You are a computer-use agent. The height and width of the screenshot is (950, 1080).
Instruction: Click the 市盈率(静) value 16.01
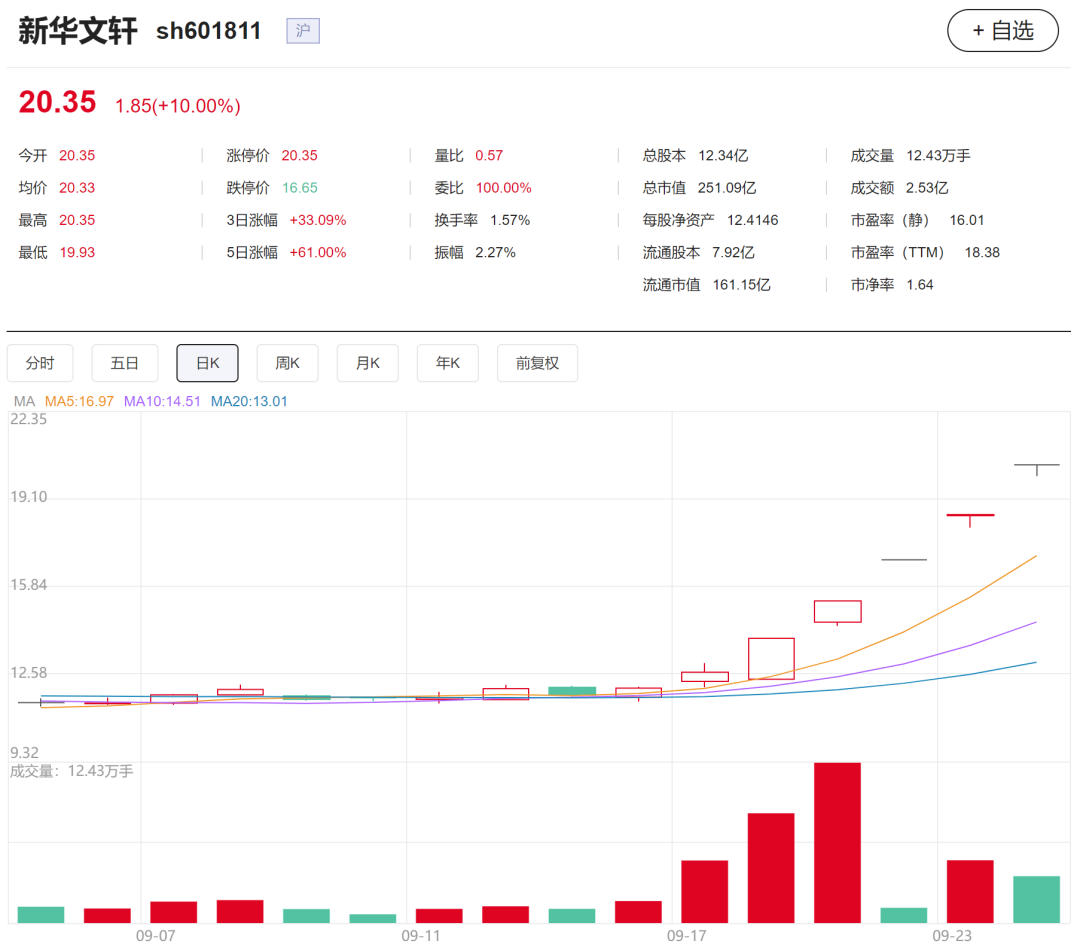[x=967, y=220]
